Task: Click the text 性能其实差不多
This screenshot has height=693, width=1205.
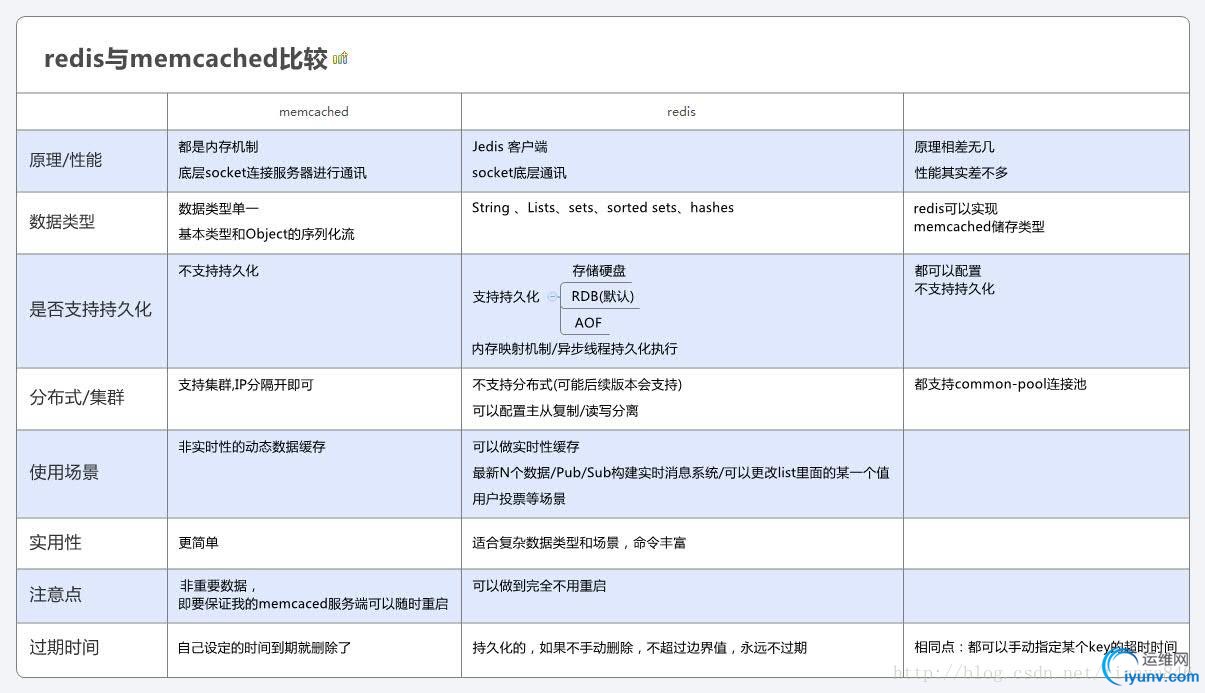Action: (961, 173)
